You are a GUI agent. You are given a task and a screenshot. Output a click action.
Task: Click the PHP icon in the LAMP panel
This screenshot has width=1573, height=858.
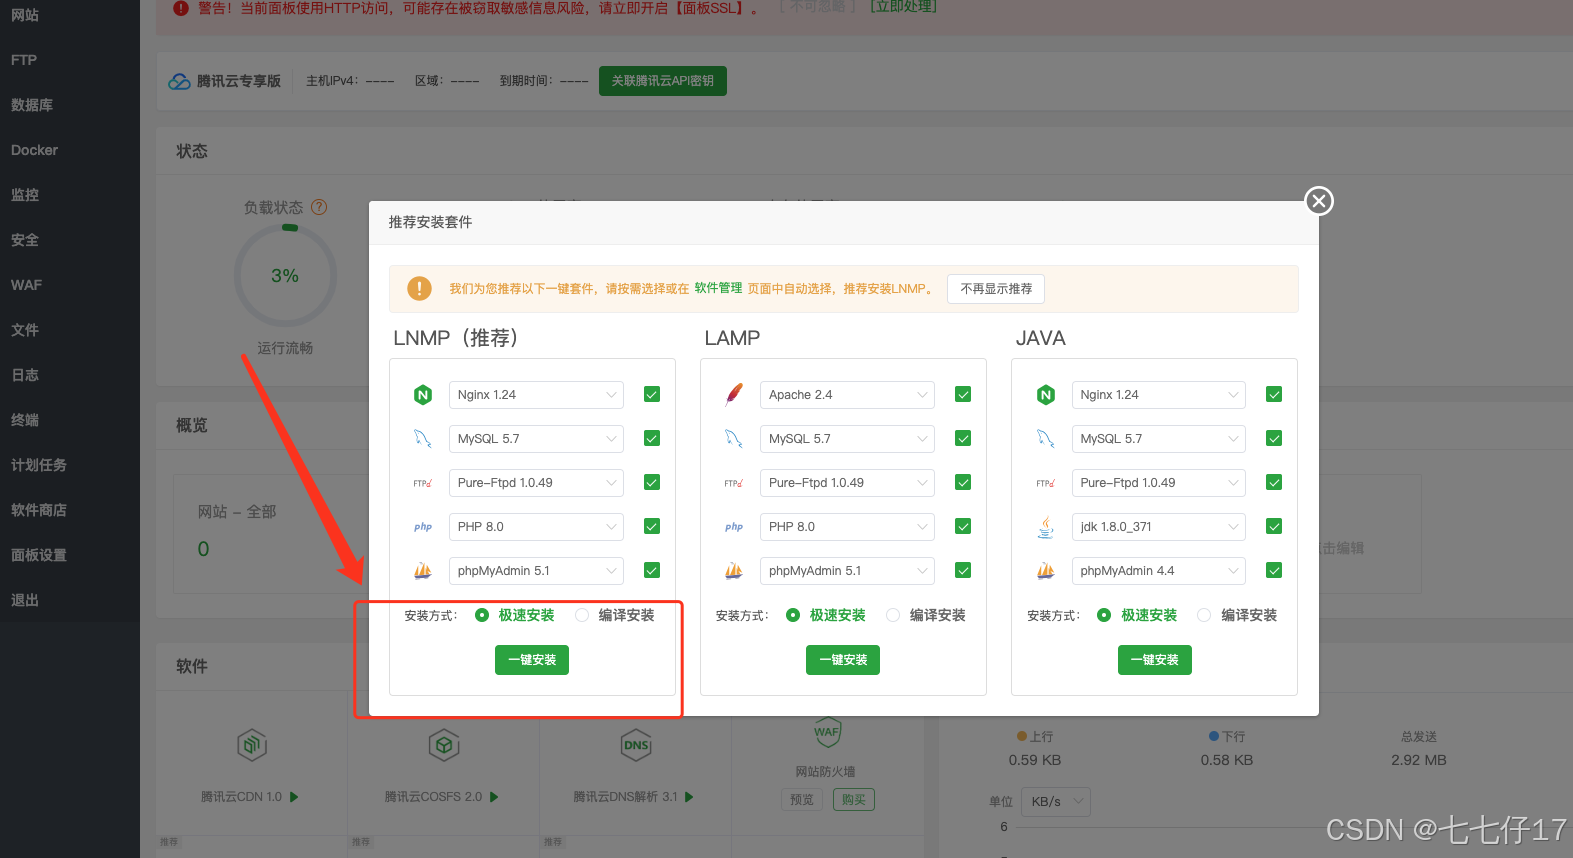pos(734,527)
